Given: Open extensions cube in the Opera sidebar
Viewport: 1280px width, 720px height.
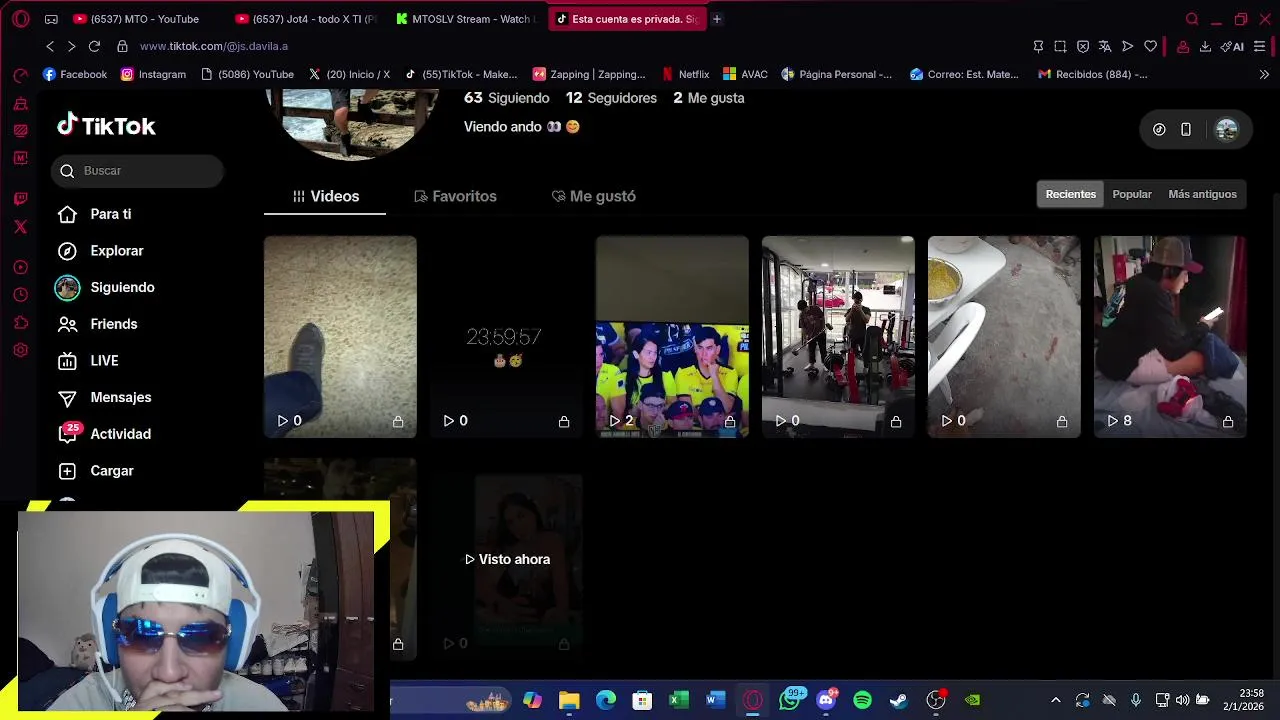Looking at the screenshot, I should pos(20,322).
